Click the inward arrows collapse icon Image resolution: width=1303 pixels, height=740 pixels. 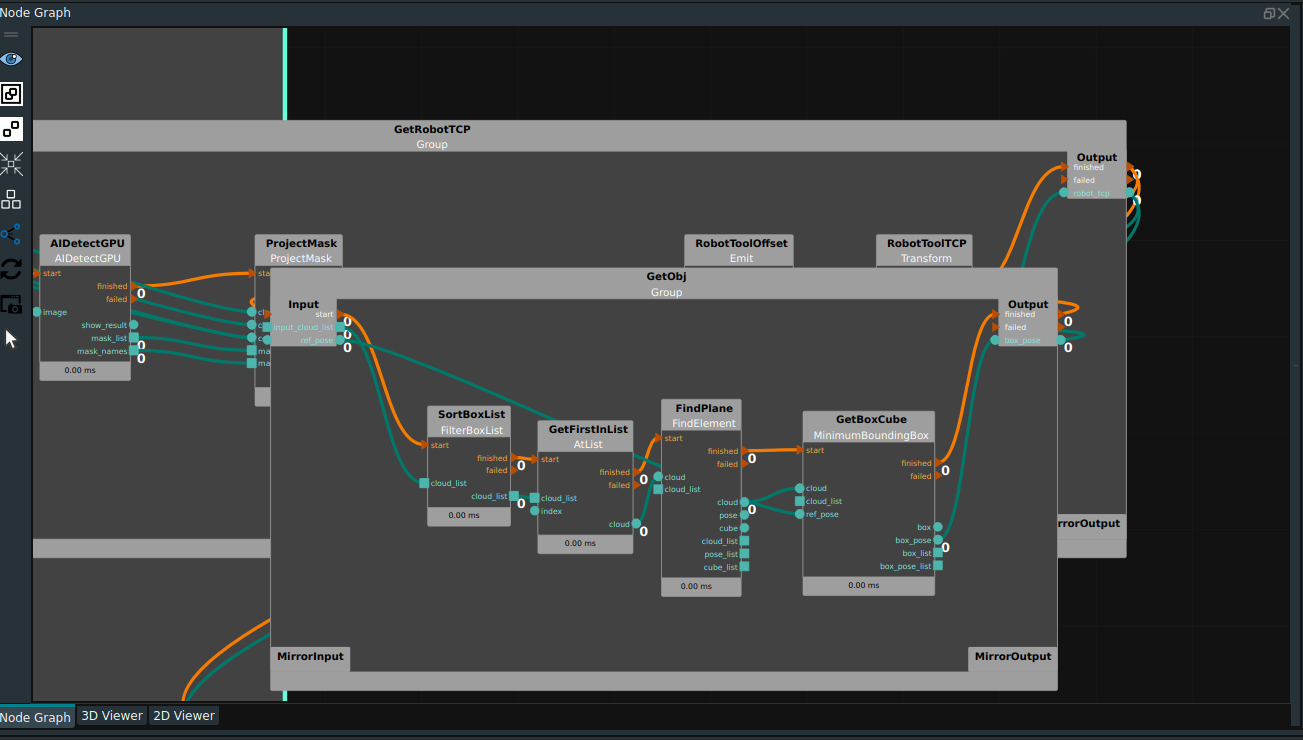click(11, 164)
